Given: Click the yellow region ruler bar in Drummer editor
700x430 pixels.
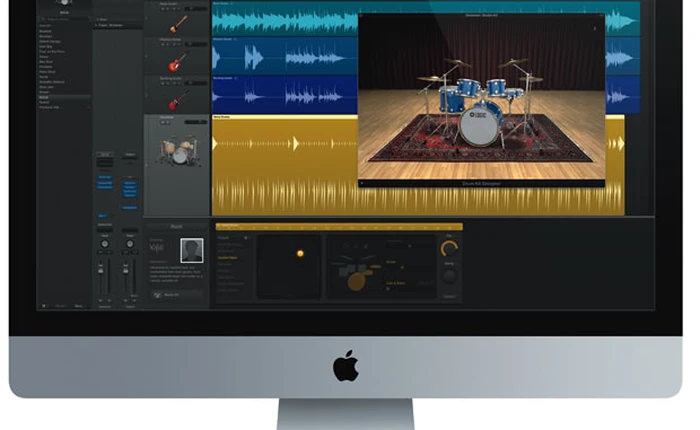Looking at the screenshot, I should pyautogui.click(x=339, y=227).
